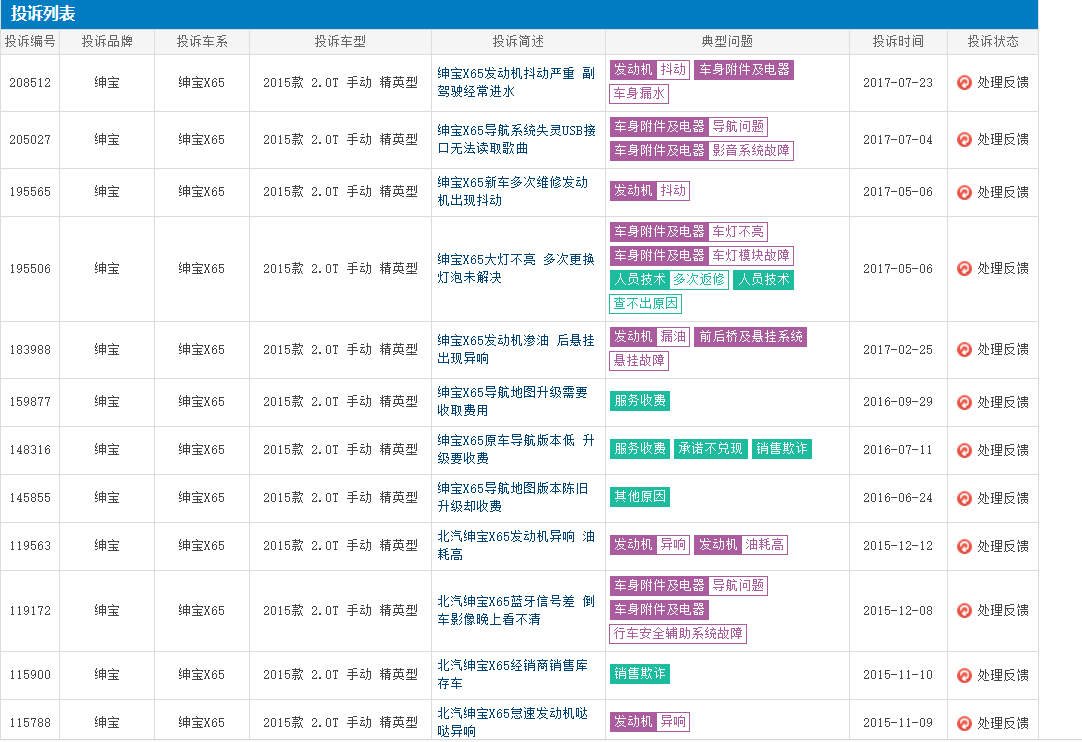Click the 投诉简述 column header
This screenshot has width=1082, height=742.
(518, 41)
